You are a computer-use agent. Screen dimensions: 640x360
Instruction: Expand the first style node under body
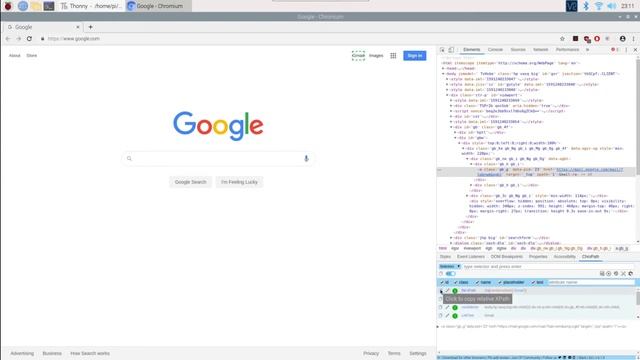coord(447,79)
